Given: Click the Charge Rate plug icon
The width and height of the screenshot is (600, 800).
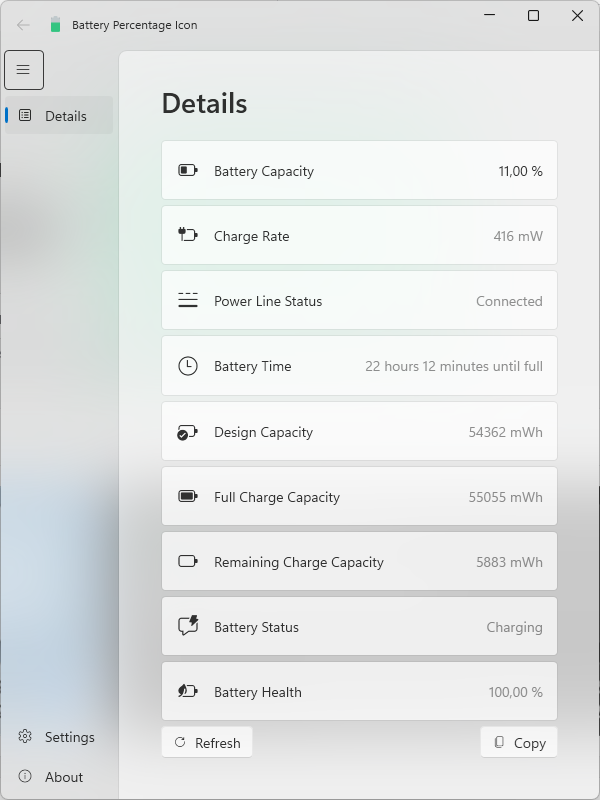Looking at the screenshot, I should point(188,235).
